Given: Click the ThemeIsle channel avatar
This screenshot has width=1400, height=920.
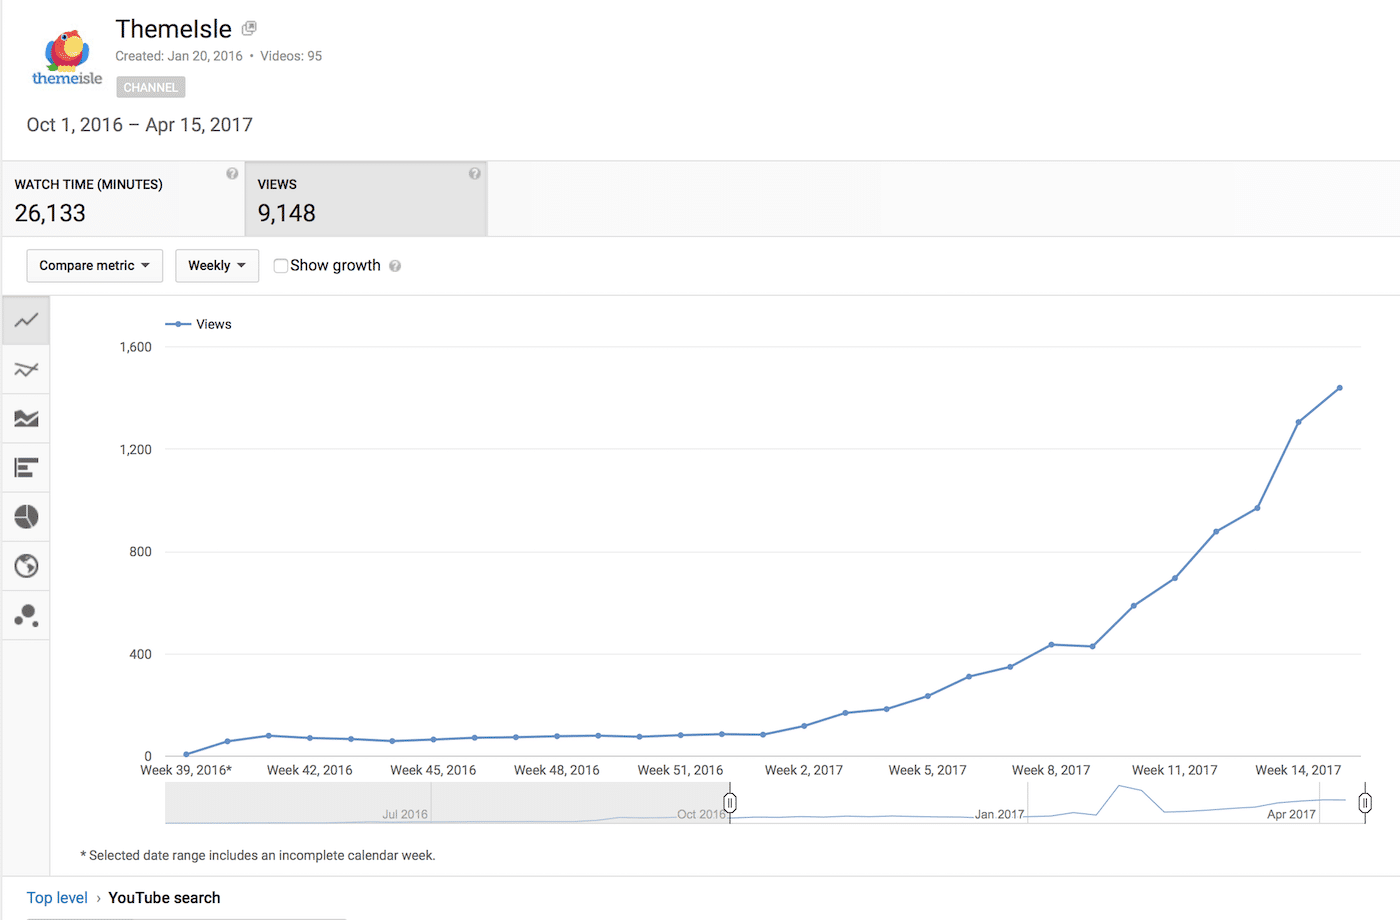Looking at the screenshot, I should [x=66, y=55].
